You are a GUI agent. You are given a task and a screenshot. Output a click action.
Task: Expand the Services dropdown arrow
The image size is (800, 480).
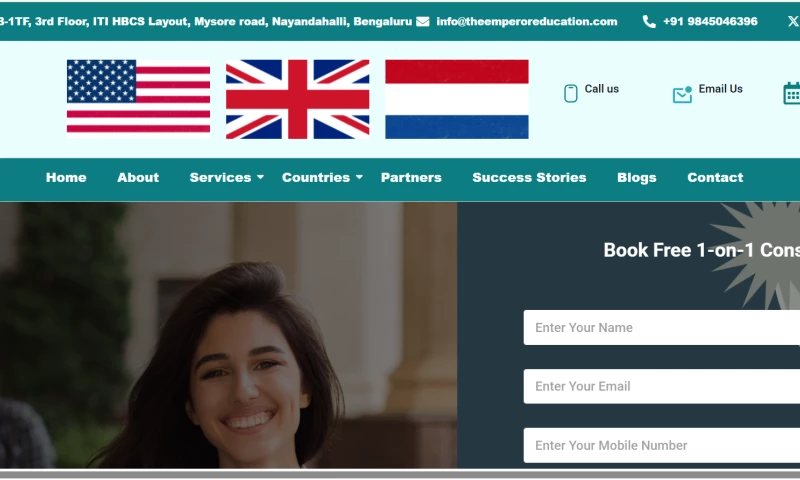pos(260,178)
